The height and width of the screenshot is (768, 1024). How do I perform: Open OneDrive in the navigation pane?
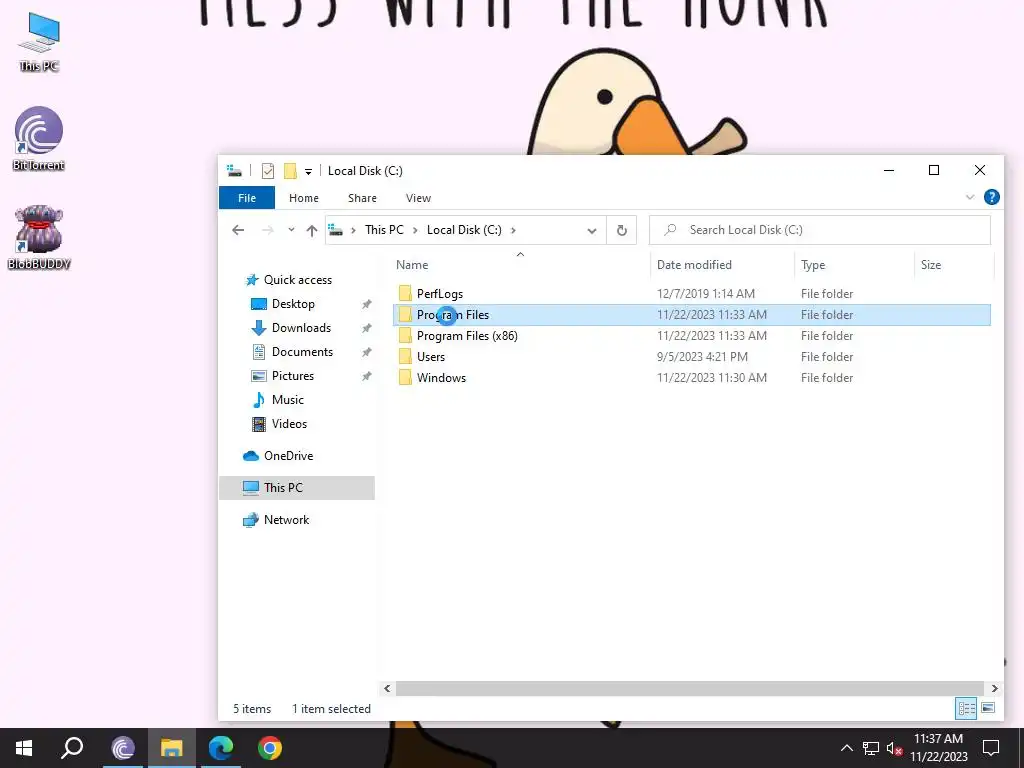(288, 456)
